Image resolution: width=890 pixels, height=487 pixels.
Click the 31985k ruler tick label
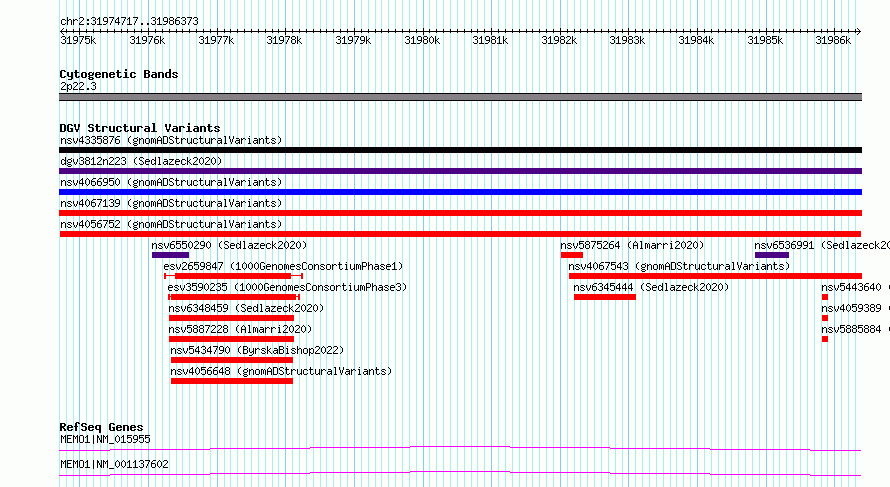(x=765, y=40)
